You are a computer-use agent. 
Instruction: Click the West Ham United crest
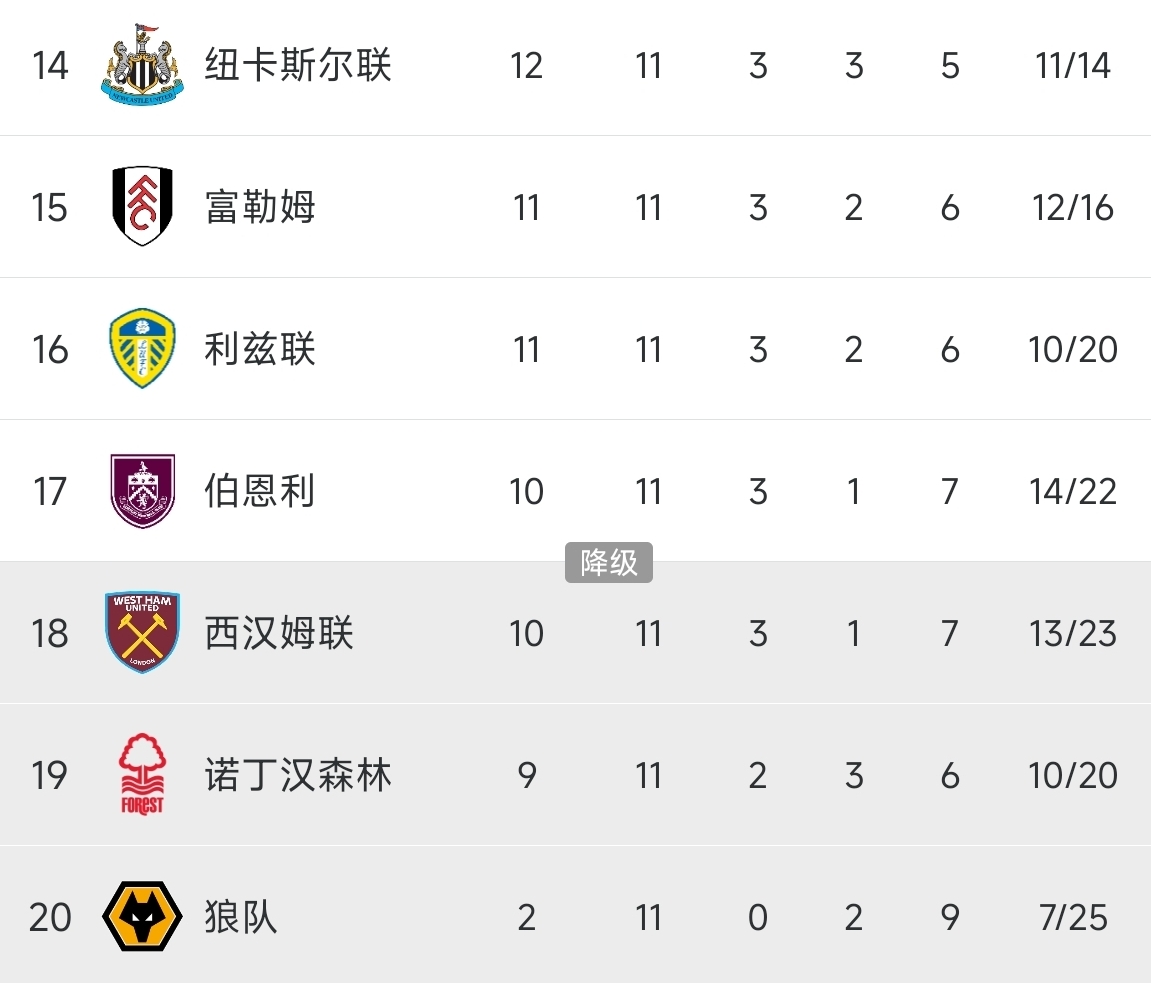[143, 632]
